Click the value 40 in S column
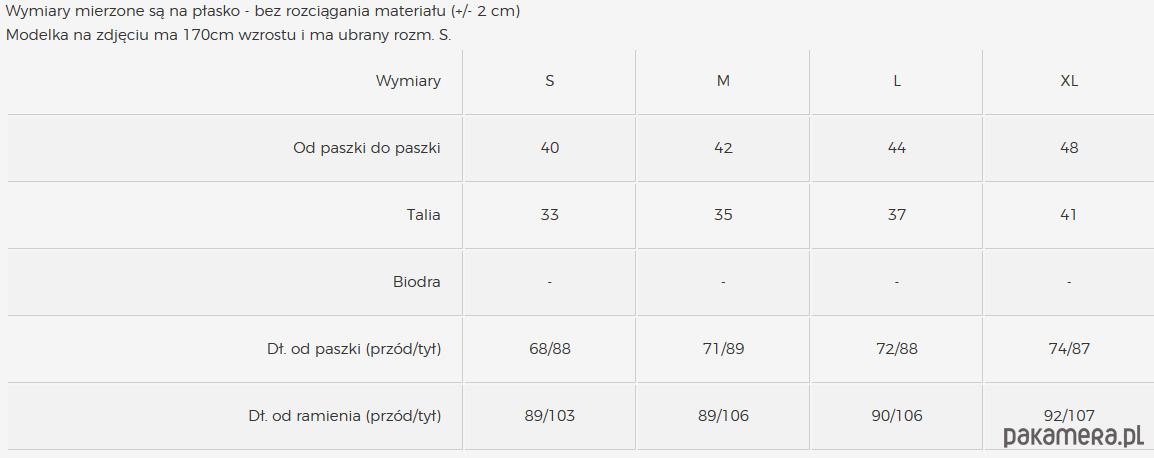Image resolution: width=1154 pixels, height=458 pixels. (x=550, y=148)
